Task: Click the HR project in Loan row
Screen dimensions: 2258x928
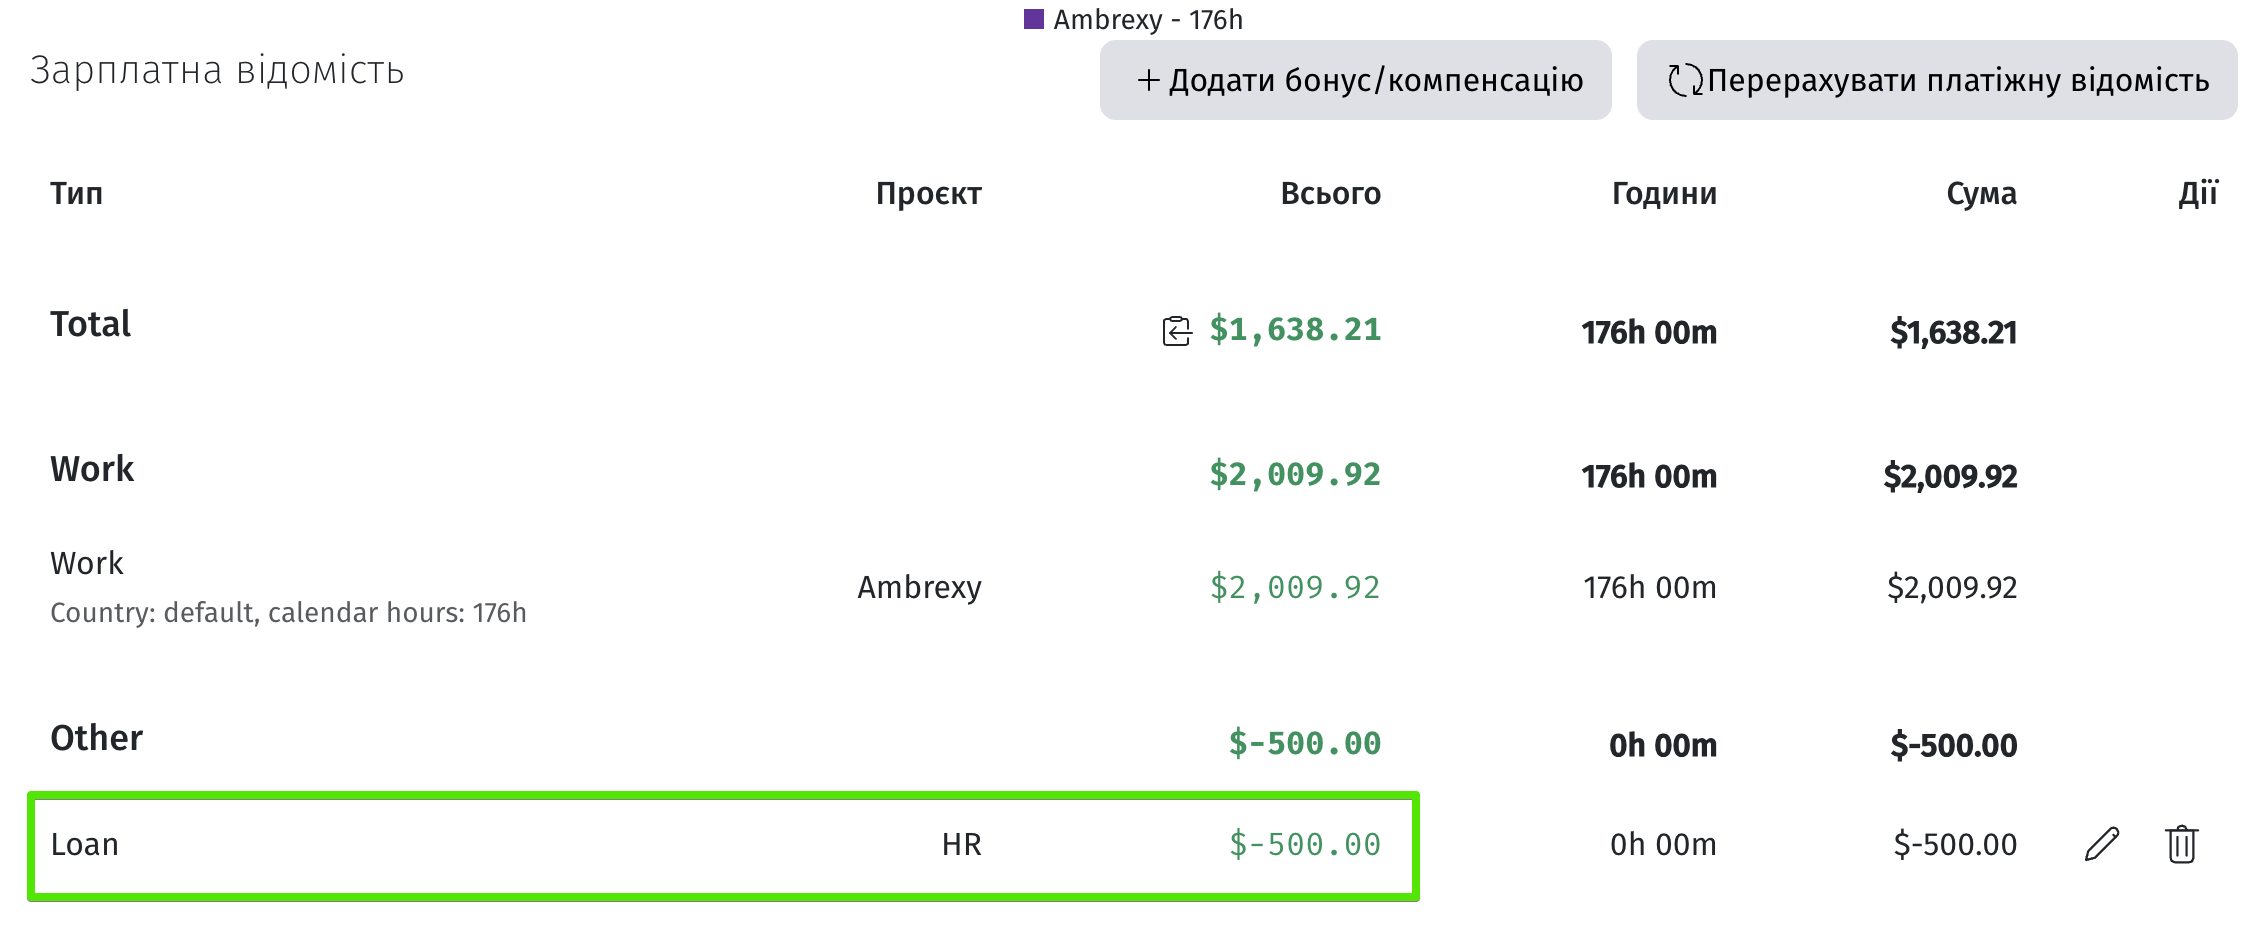Action: click(961, 845)
